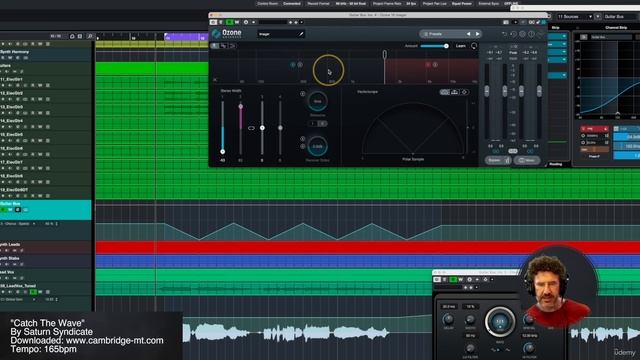Toggle Read automation in Ozone plugin window header
640x360 pixels.
229,22
